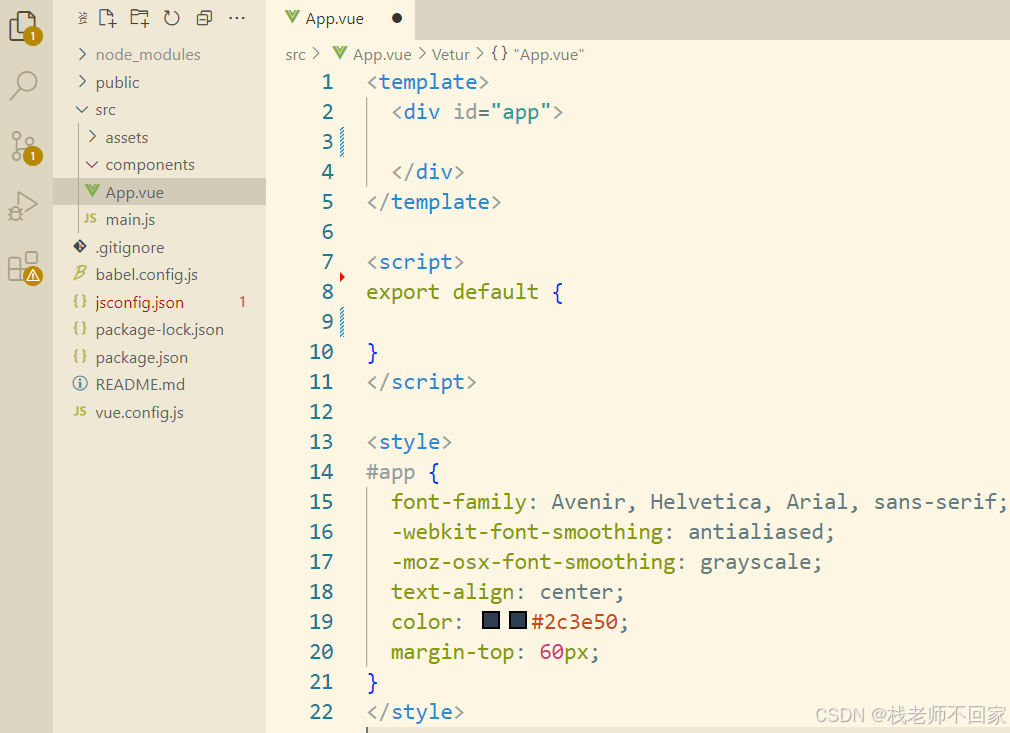The width and height of the screenshot is (1010, 733).
Task: Collapse all folders in explorer
Action: 204,18
